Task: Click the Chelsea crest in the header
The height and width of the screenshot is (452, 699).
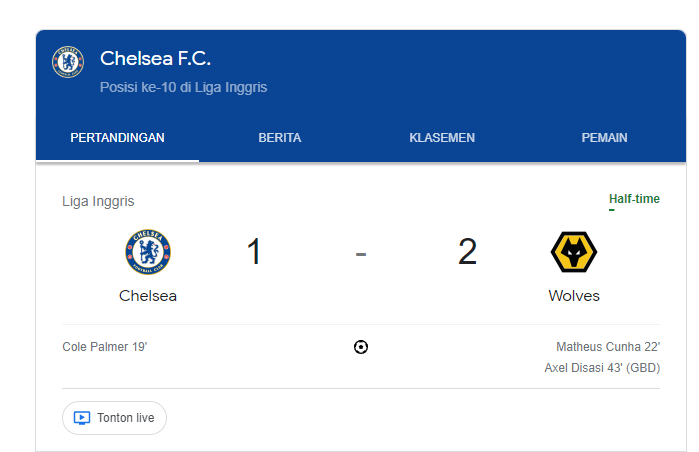Action: tap(68, 62)
